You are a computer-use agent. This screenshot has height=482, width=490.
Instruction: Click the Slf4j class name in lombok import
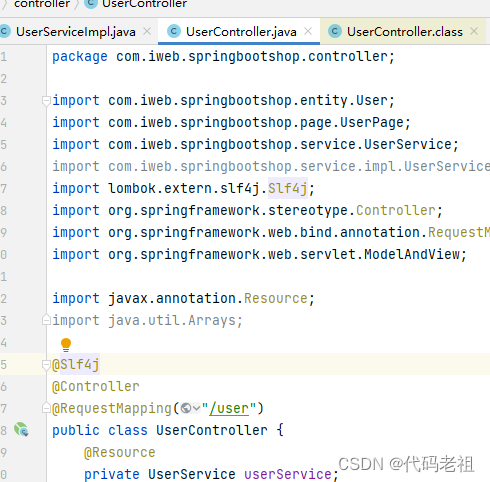click(x=287, y=188)
